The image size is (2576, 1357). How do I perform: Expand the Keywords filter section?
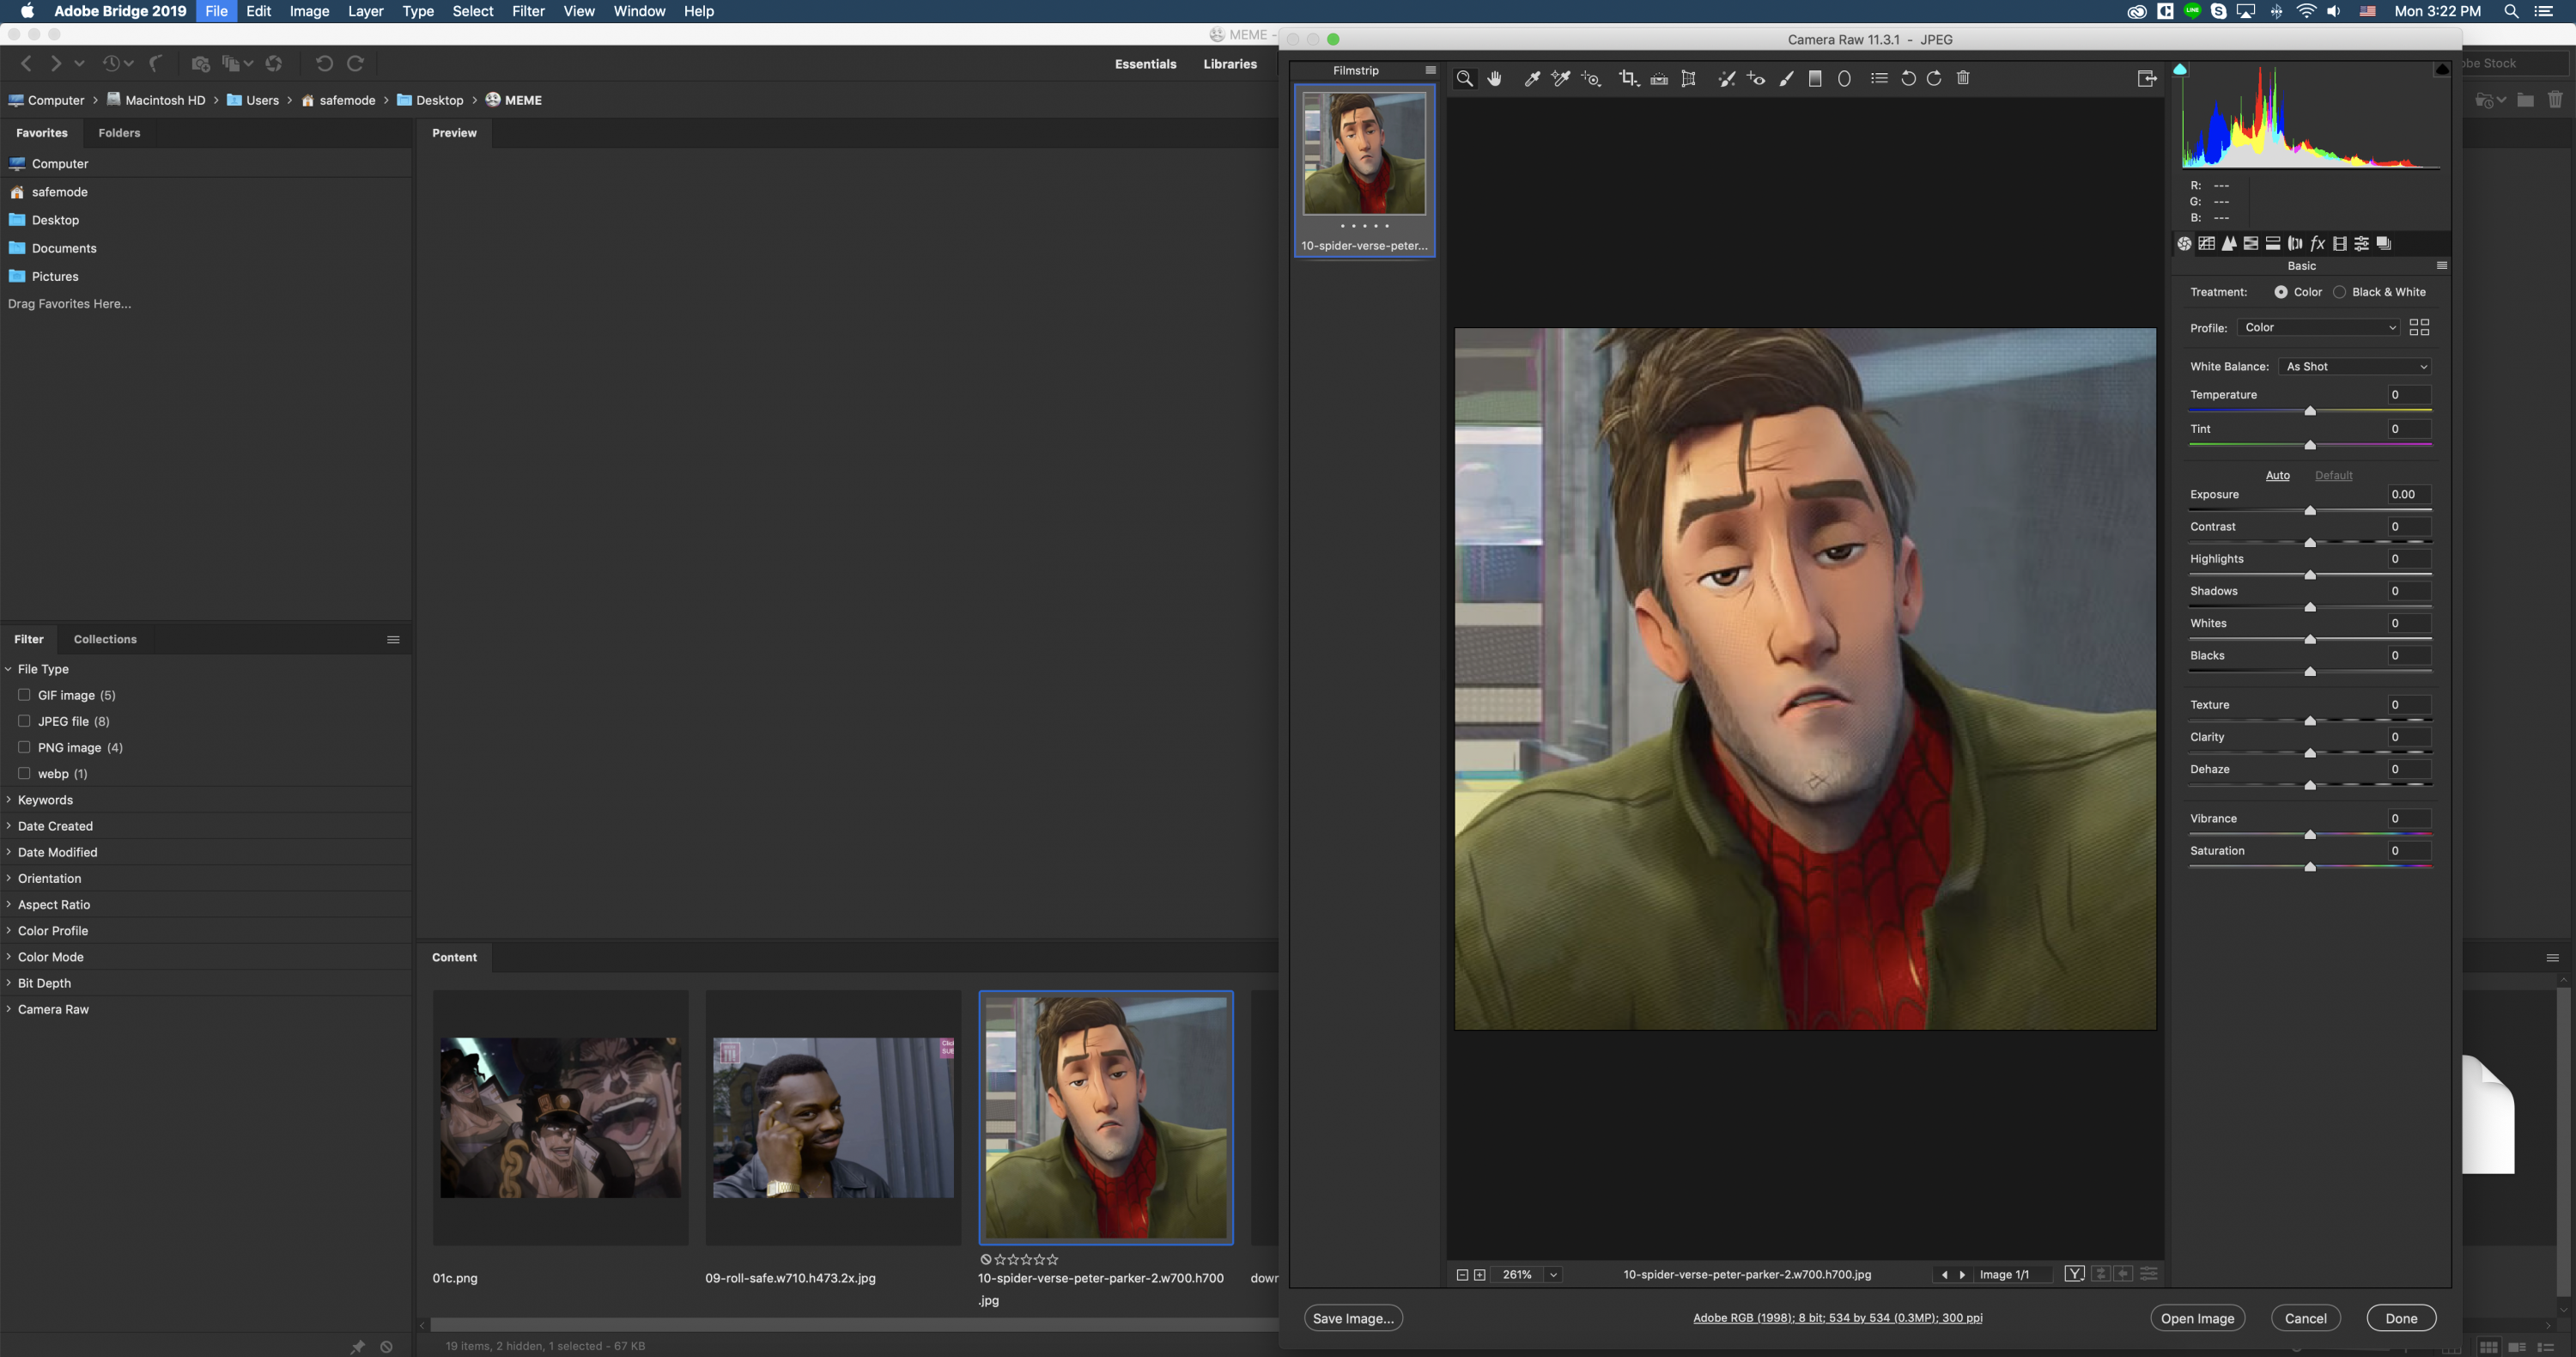45,800
